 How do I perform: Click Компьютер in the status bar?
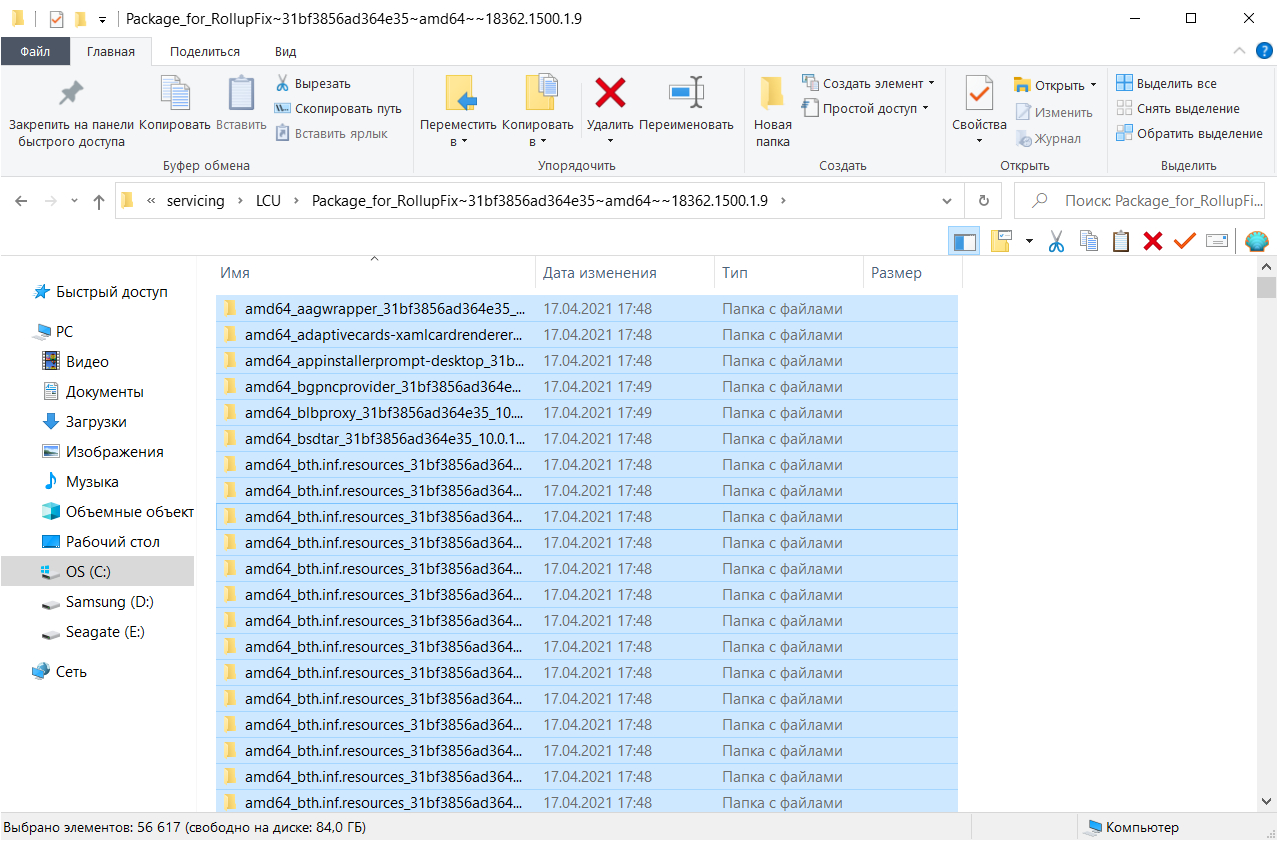[x=1133, y=828]
